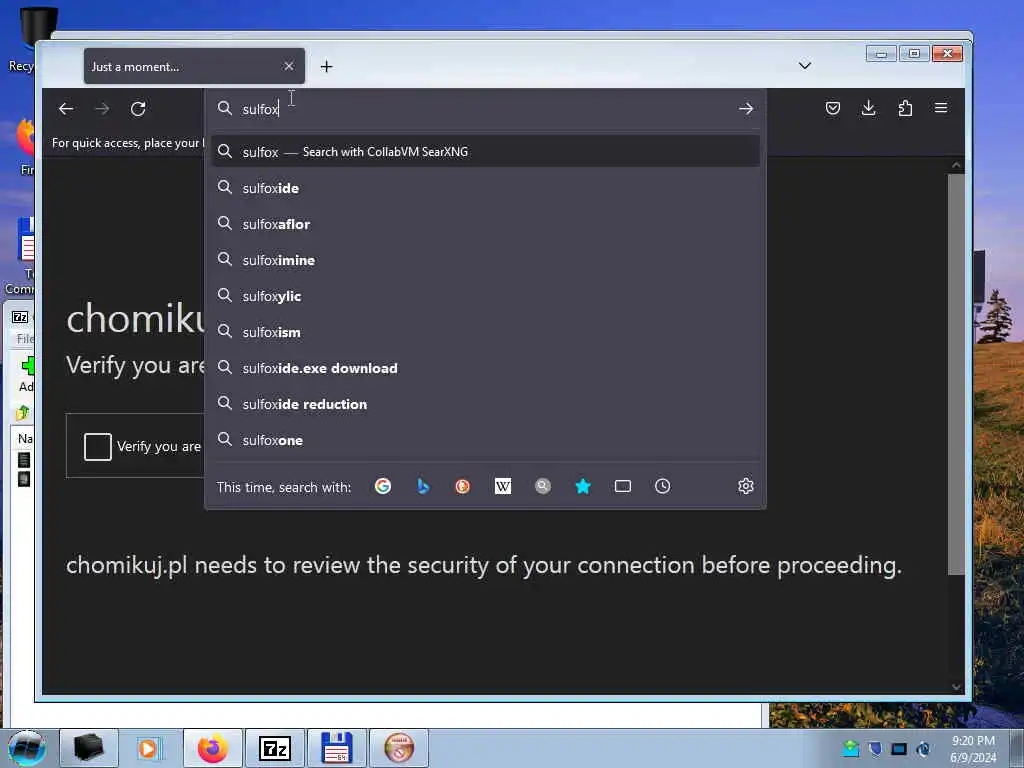This screenshot has width=1024, height=768.
Task: Open the Downloads panel icon
Action: coord(869,108)
